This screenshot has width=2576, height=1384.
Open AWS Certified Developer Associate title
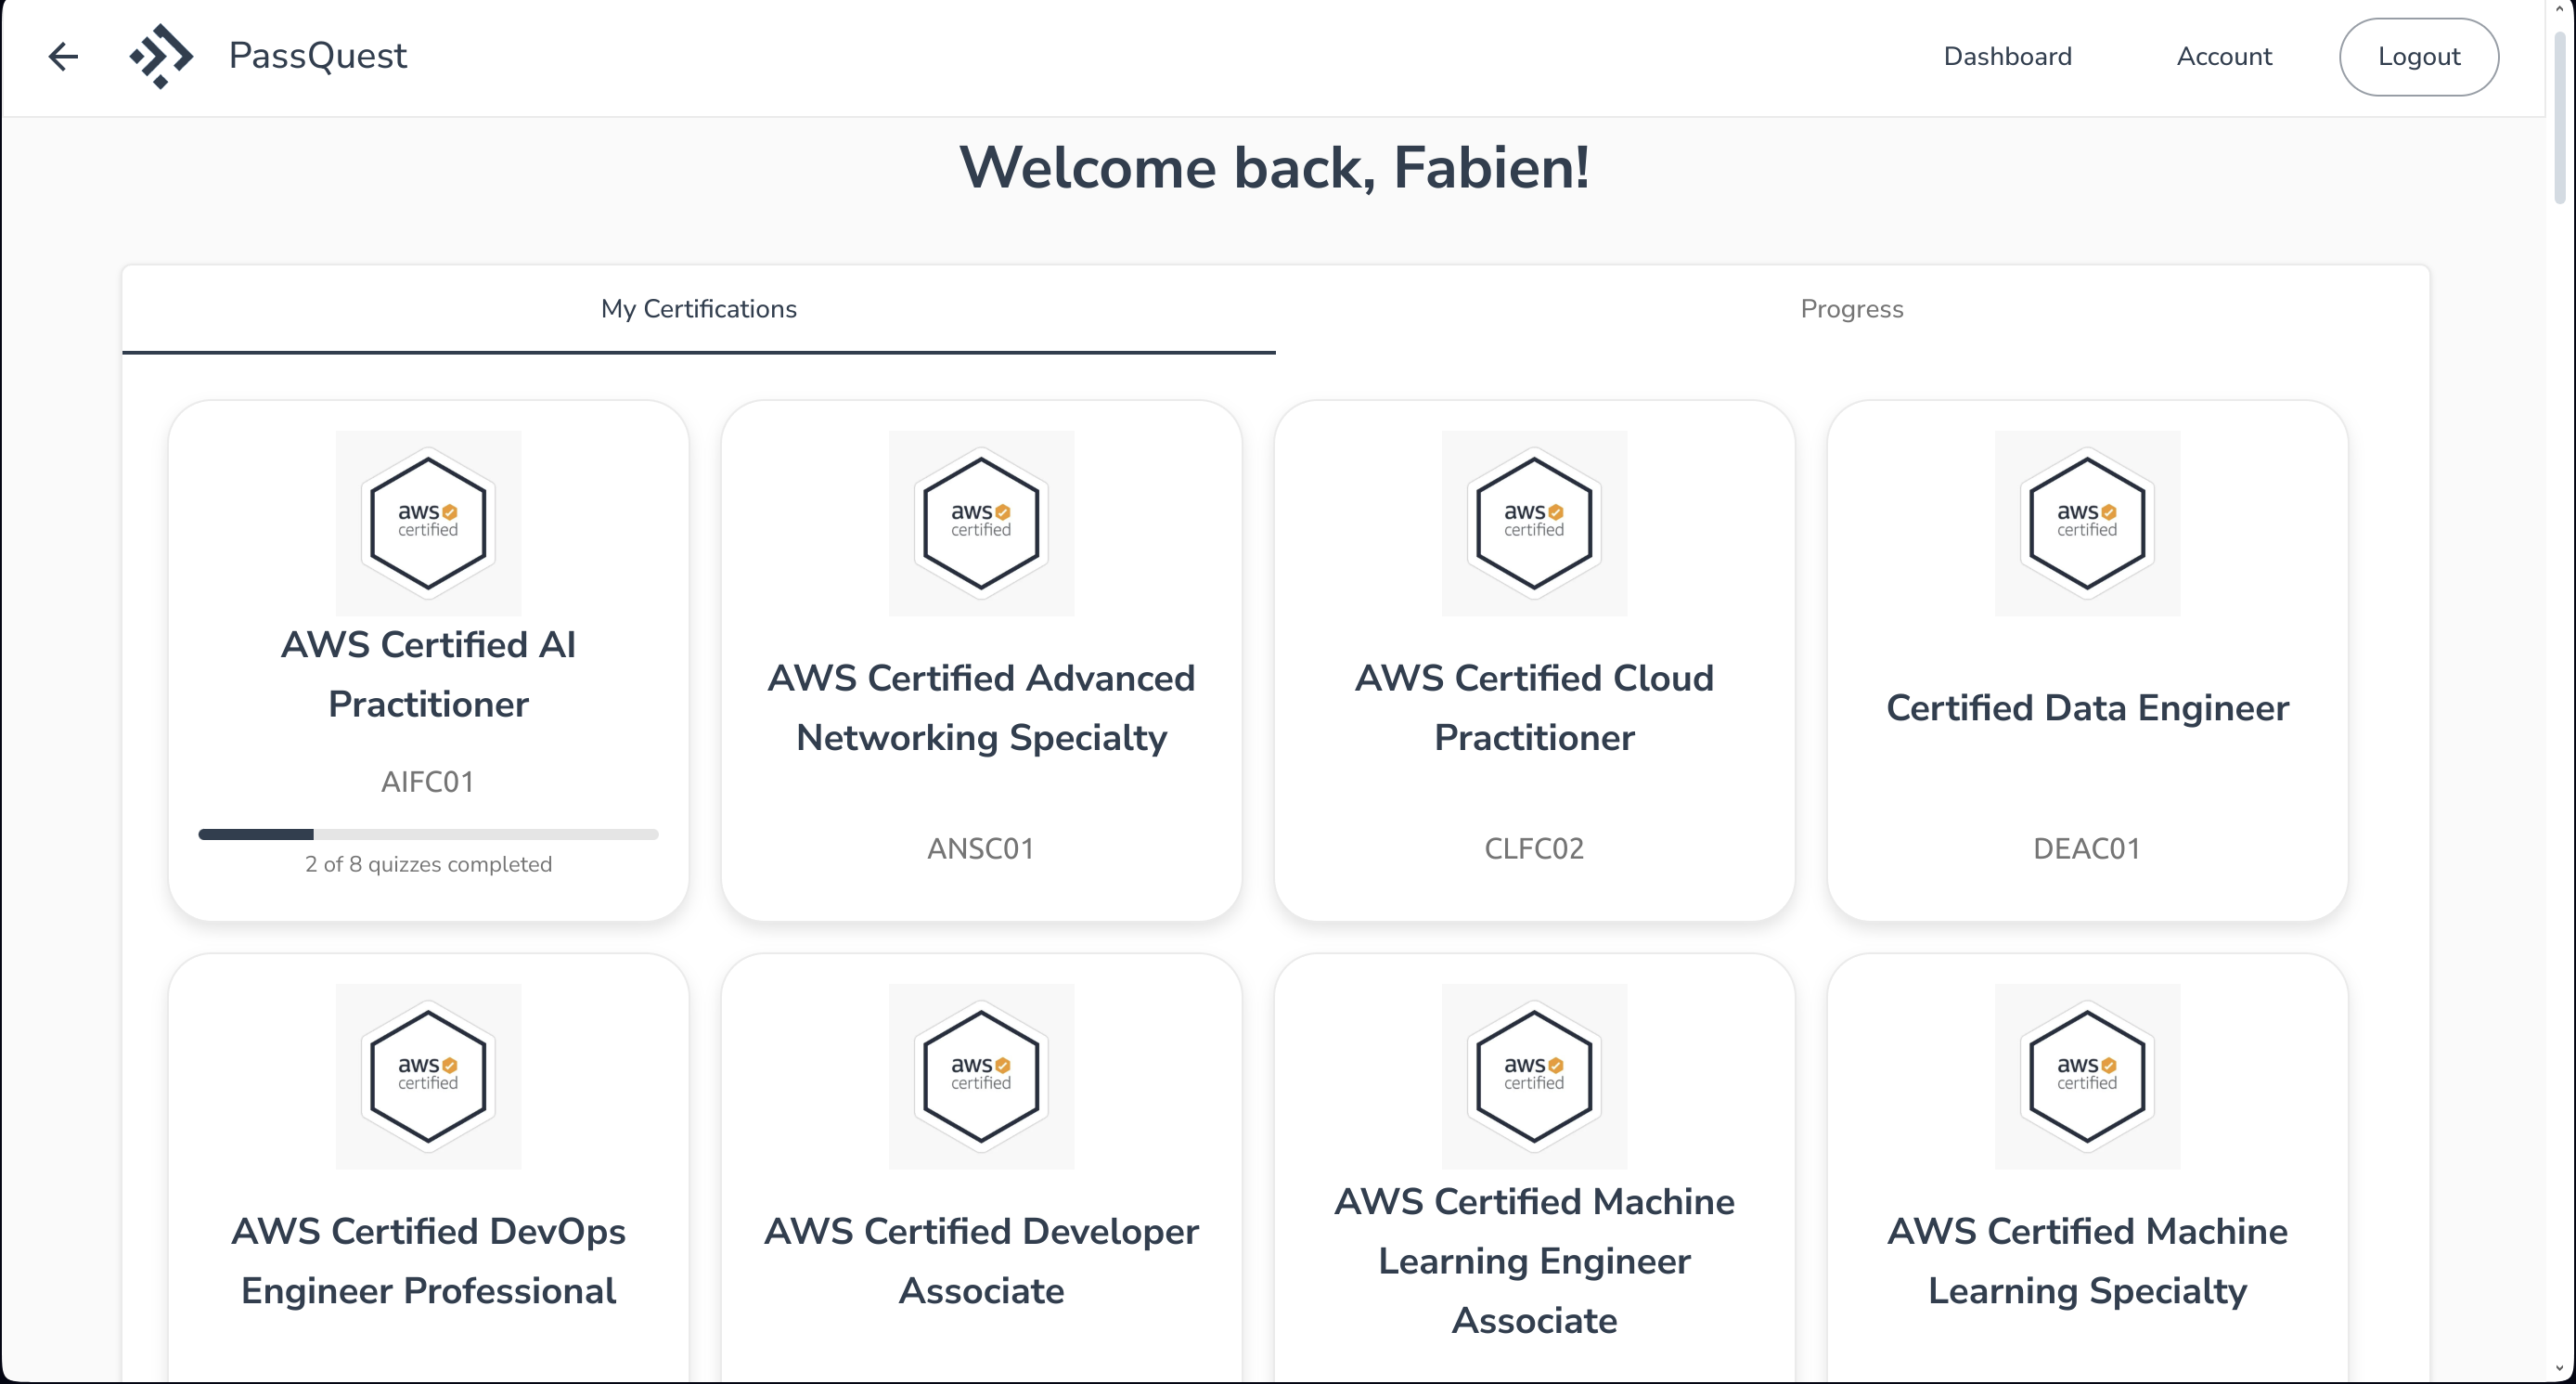[x=981, y=1261]
